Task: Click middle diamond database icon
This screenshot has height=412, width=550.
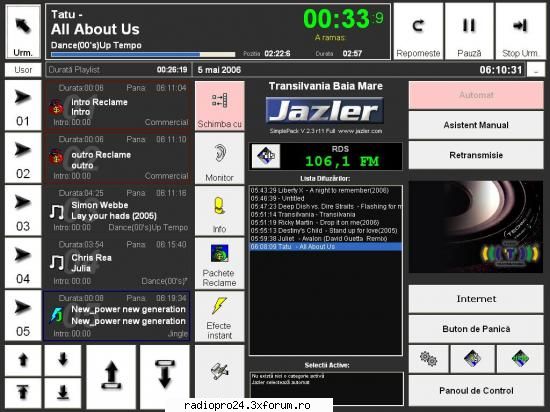Action: point(472,359)
